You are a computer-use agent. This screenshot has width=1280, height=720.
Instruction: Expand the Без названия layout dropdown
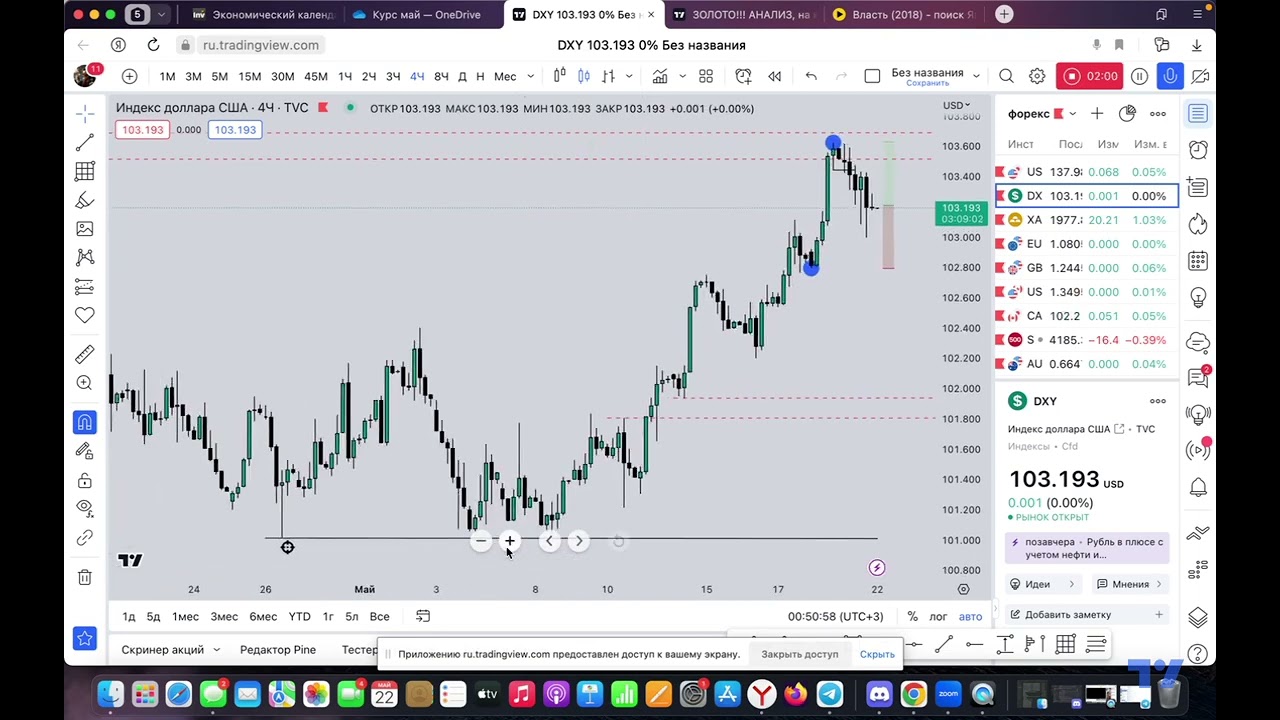(x=976, y=76)
